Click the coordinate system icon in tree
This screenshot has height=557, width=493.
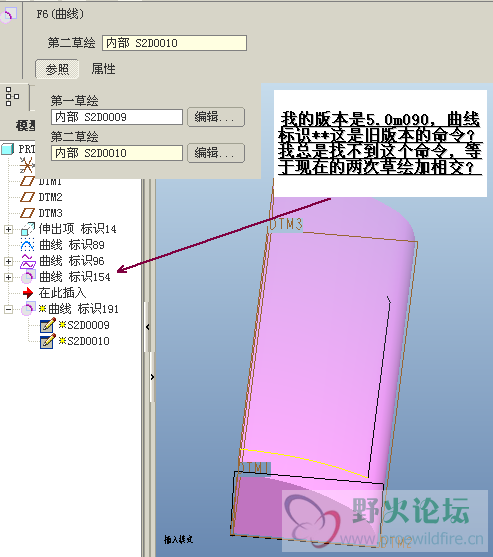[27, 165]
